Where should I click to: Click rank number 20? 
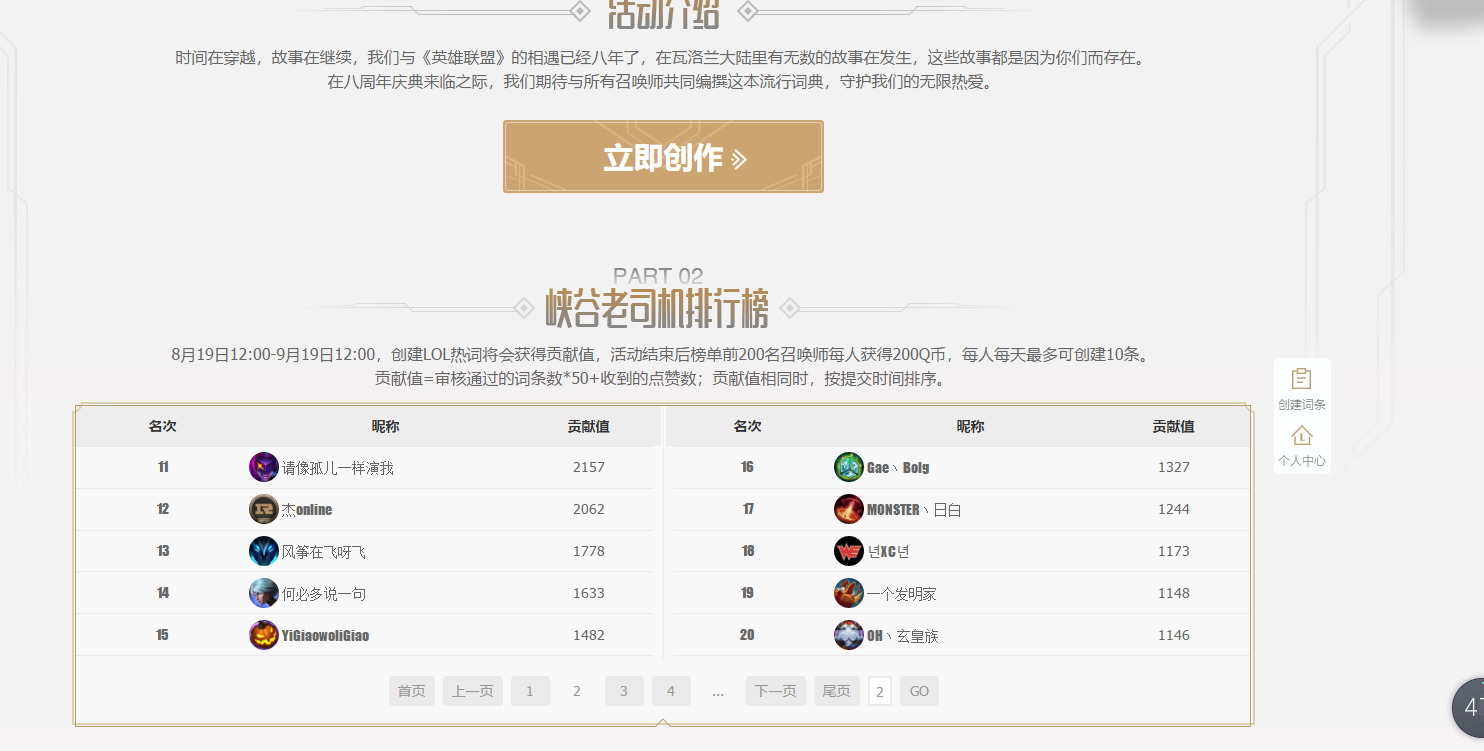click(747, 635)
